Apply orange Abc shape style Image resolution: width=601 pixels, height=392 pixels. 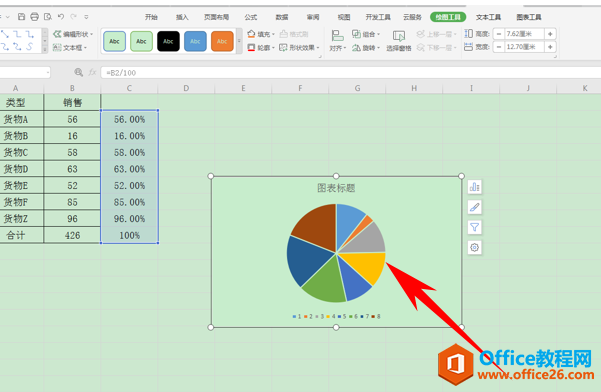point(222,41)
